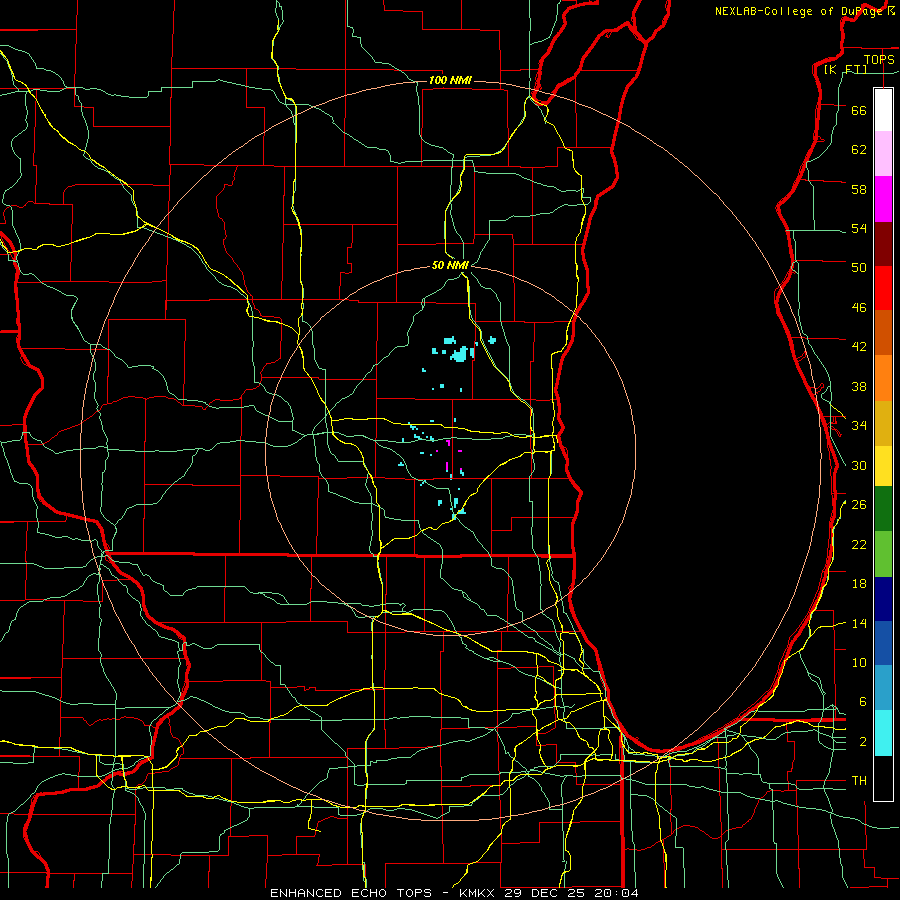Click the light blue 6 kft swatch
The width and height of the screenshot is (900, 900).
coord(883,687)
